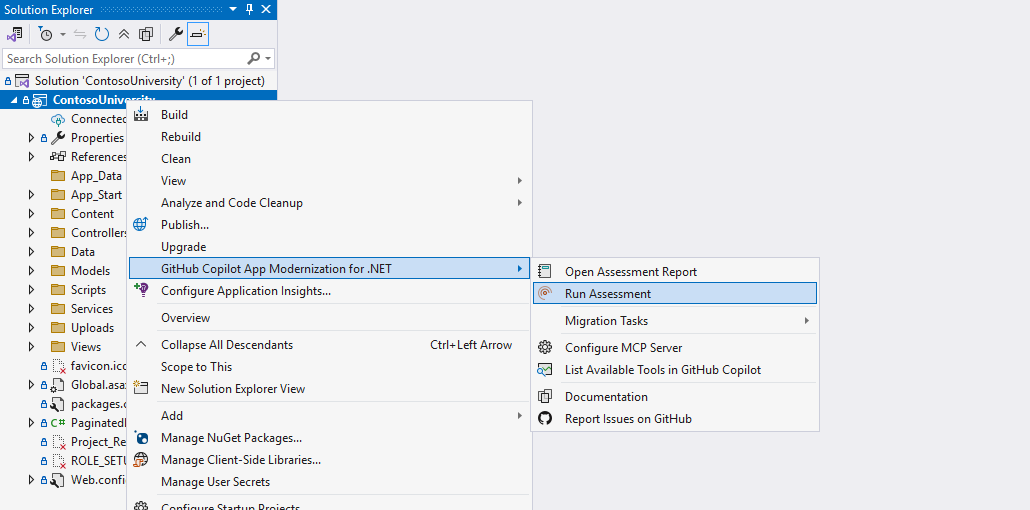The height and width of the screenshot is (510, 1030).
Task: Toggle the Solution Explorer auto-hide pin
Action: pyautogui.click(x=250, y=9)
